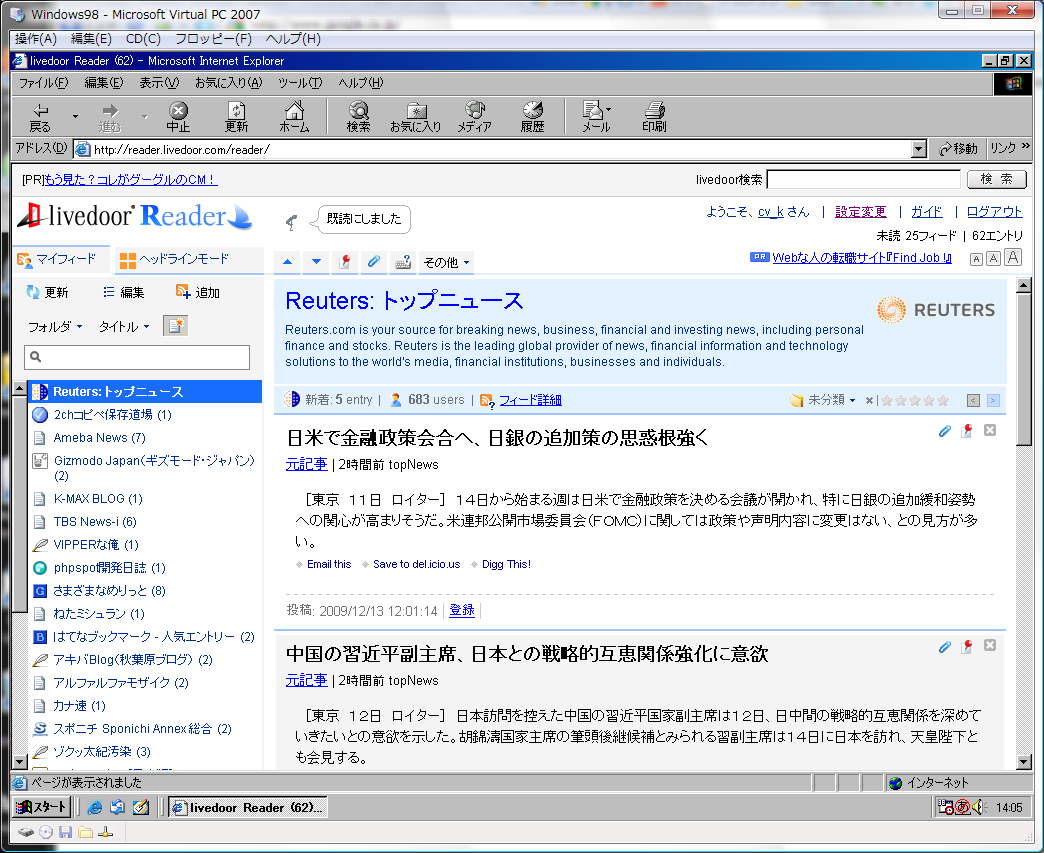Viewport: 1044px width, 853px height.
Task: Set the largest font size A button
Action: pos(1013,258)
